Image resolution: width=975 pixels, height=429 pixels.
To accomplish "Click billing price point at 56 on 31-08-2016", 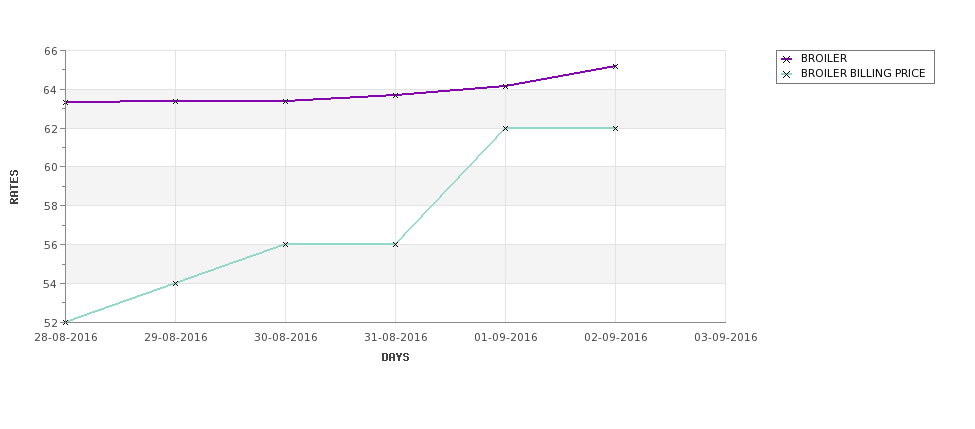I will coord(395,244).
